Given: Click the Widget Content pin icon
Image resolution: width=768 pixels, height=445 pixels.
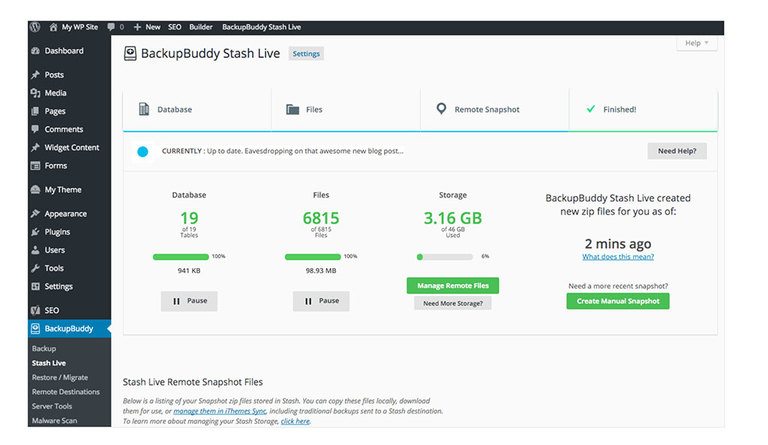Looking at the screenshot, I should (35, 147).
